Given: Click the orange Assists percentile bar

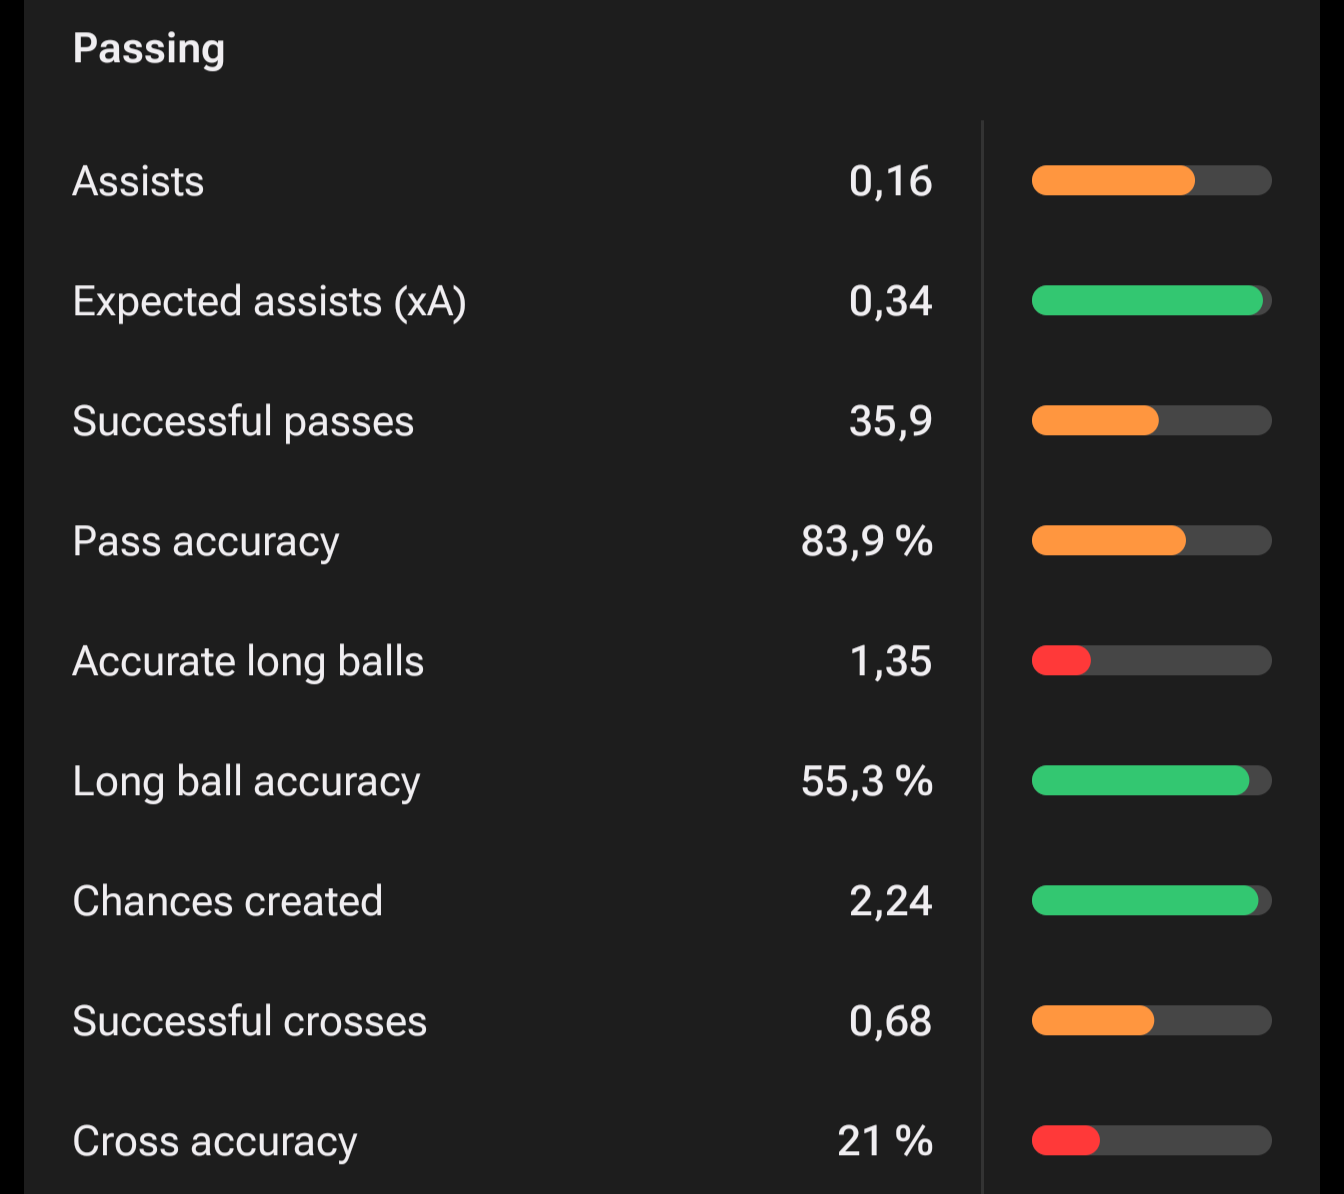Looking at the screenshot, I should [x=1113, y=181].
